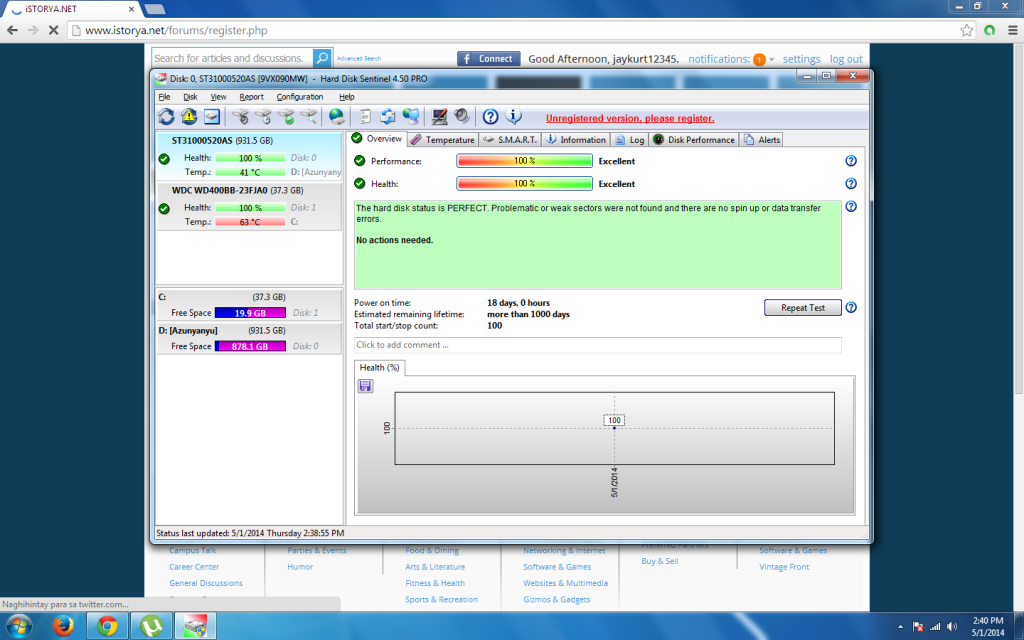Open the Disk menu
Viewport: 1024px width, 640px height.
pyautogui.click(x=190, y=97)
